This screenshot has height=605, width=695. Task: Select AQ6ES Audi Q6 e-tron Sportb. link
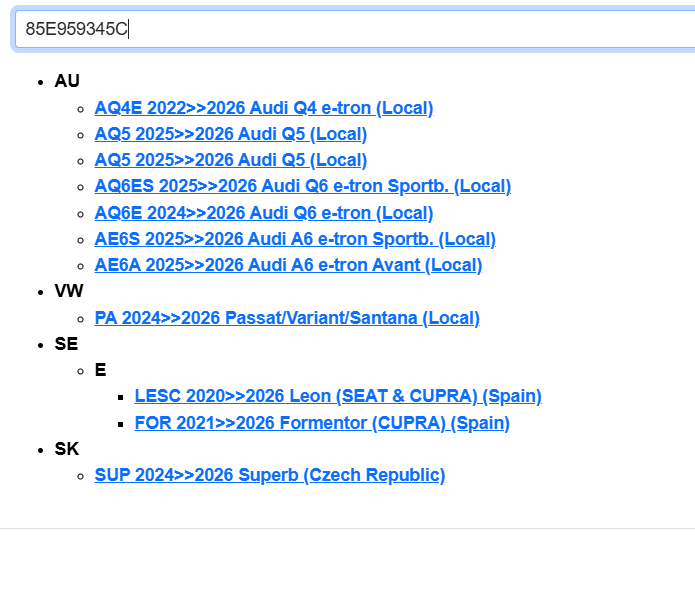tap(302, 186)
